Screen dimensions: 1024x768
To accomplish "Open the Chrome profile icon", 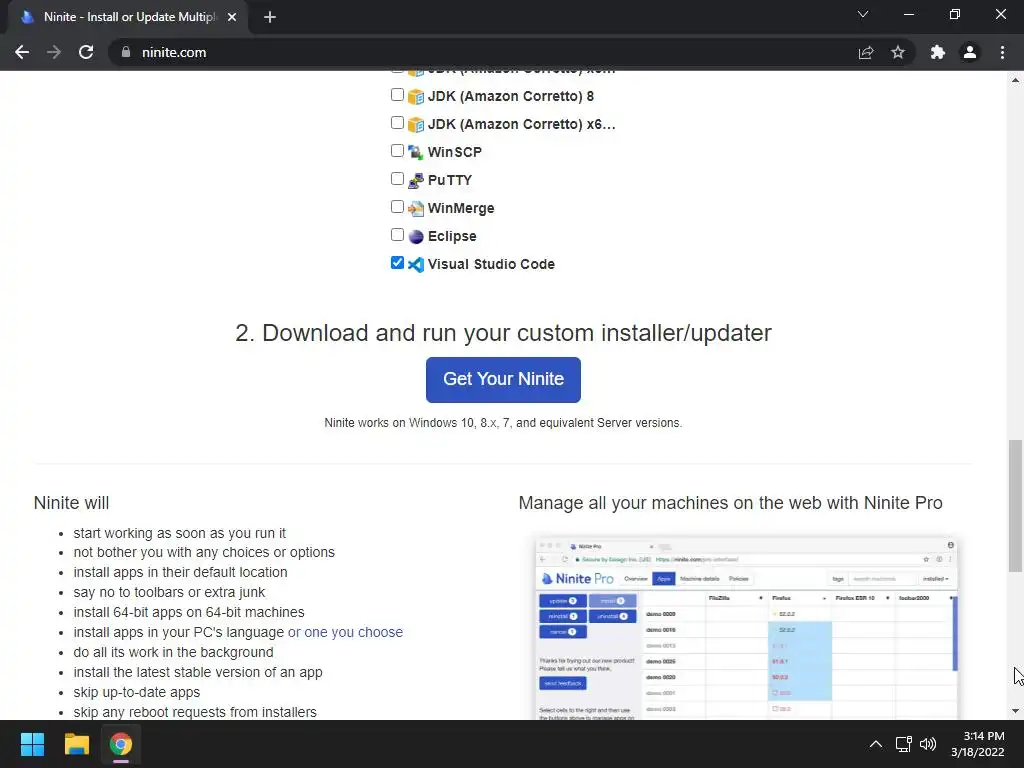I will [970, 52].
